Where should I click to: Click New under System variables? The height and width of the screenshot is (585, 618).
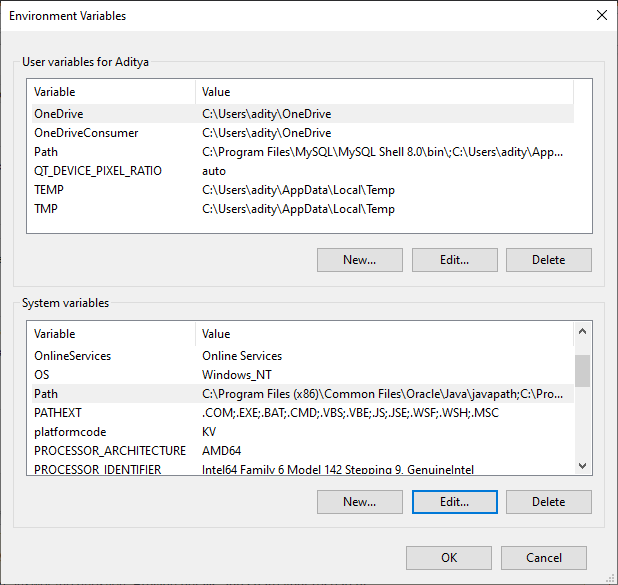tap(359, 501)
